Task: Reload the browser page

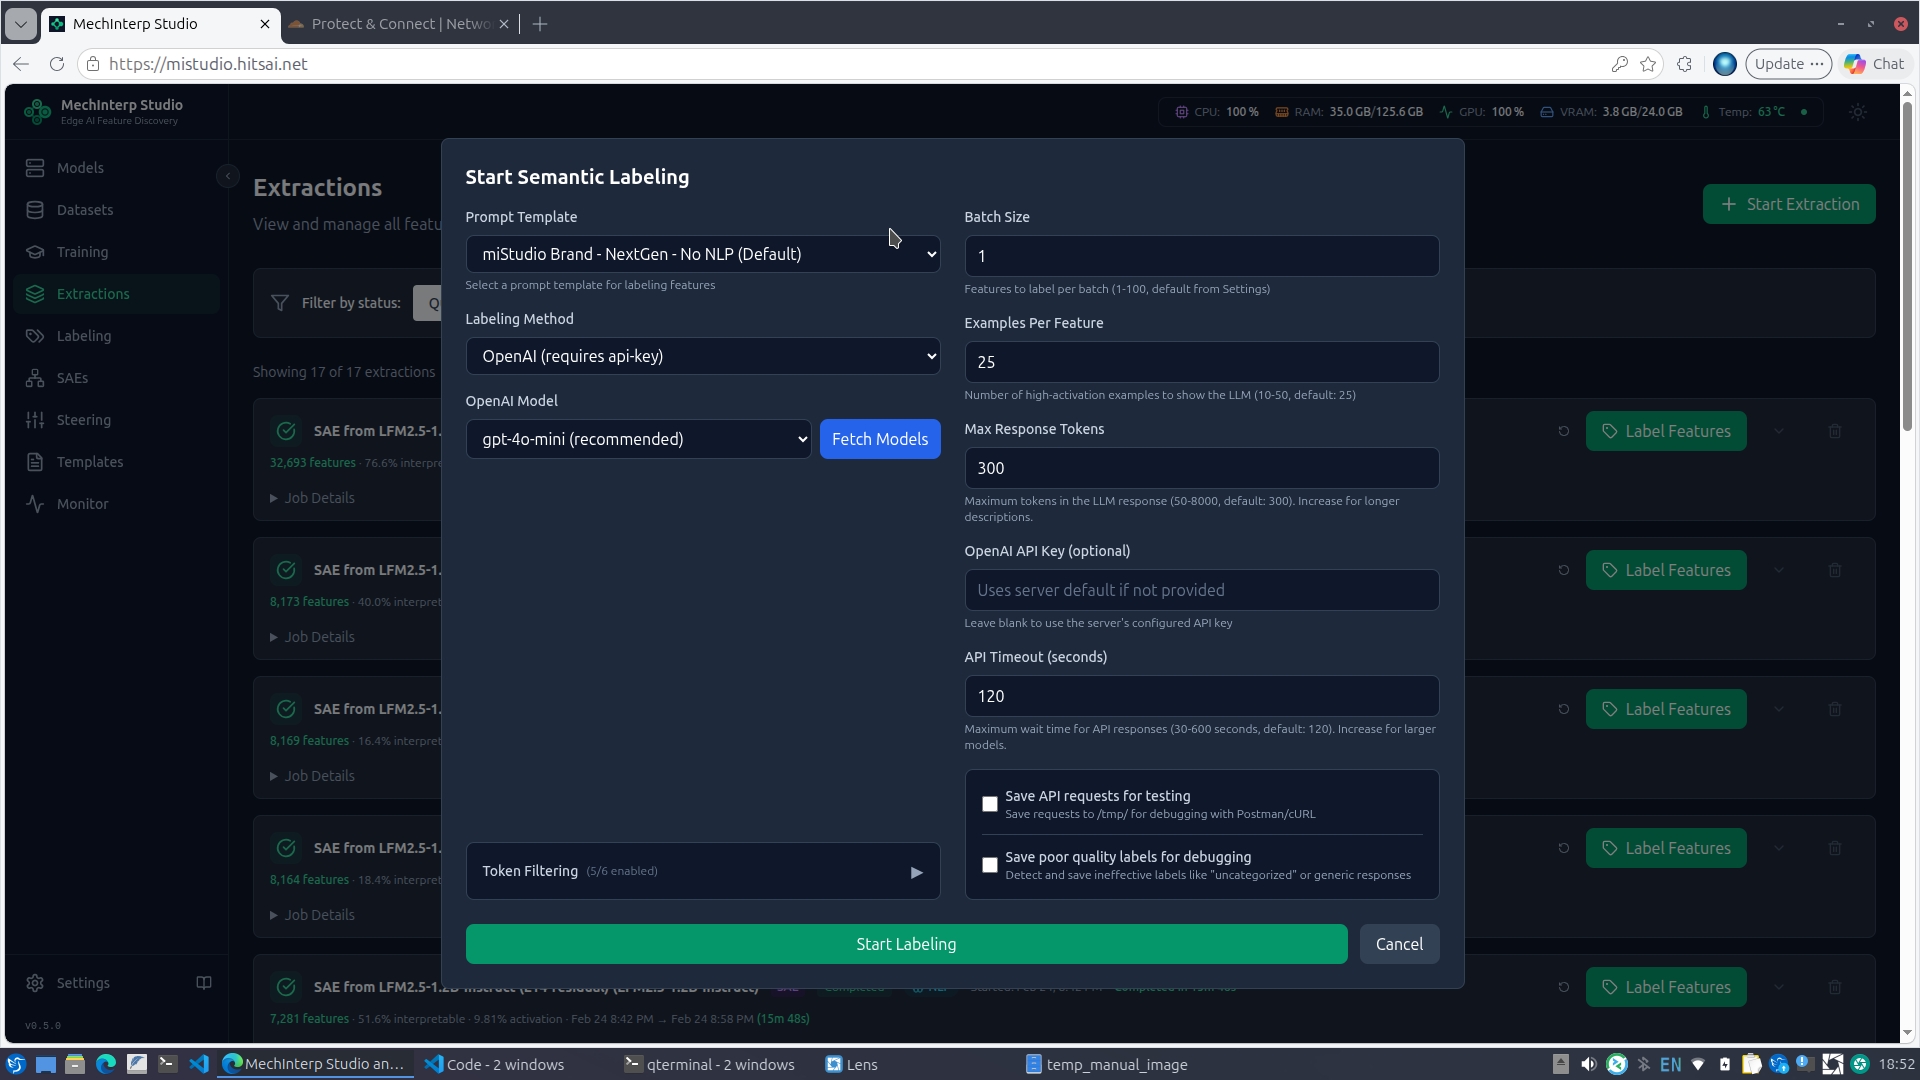Action: pyautogui.click(x=57, y=64)
